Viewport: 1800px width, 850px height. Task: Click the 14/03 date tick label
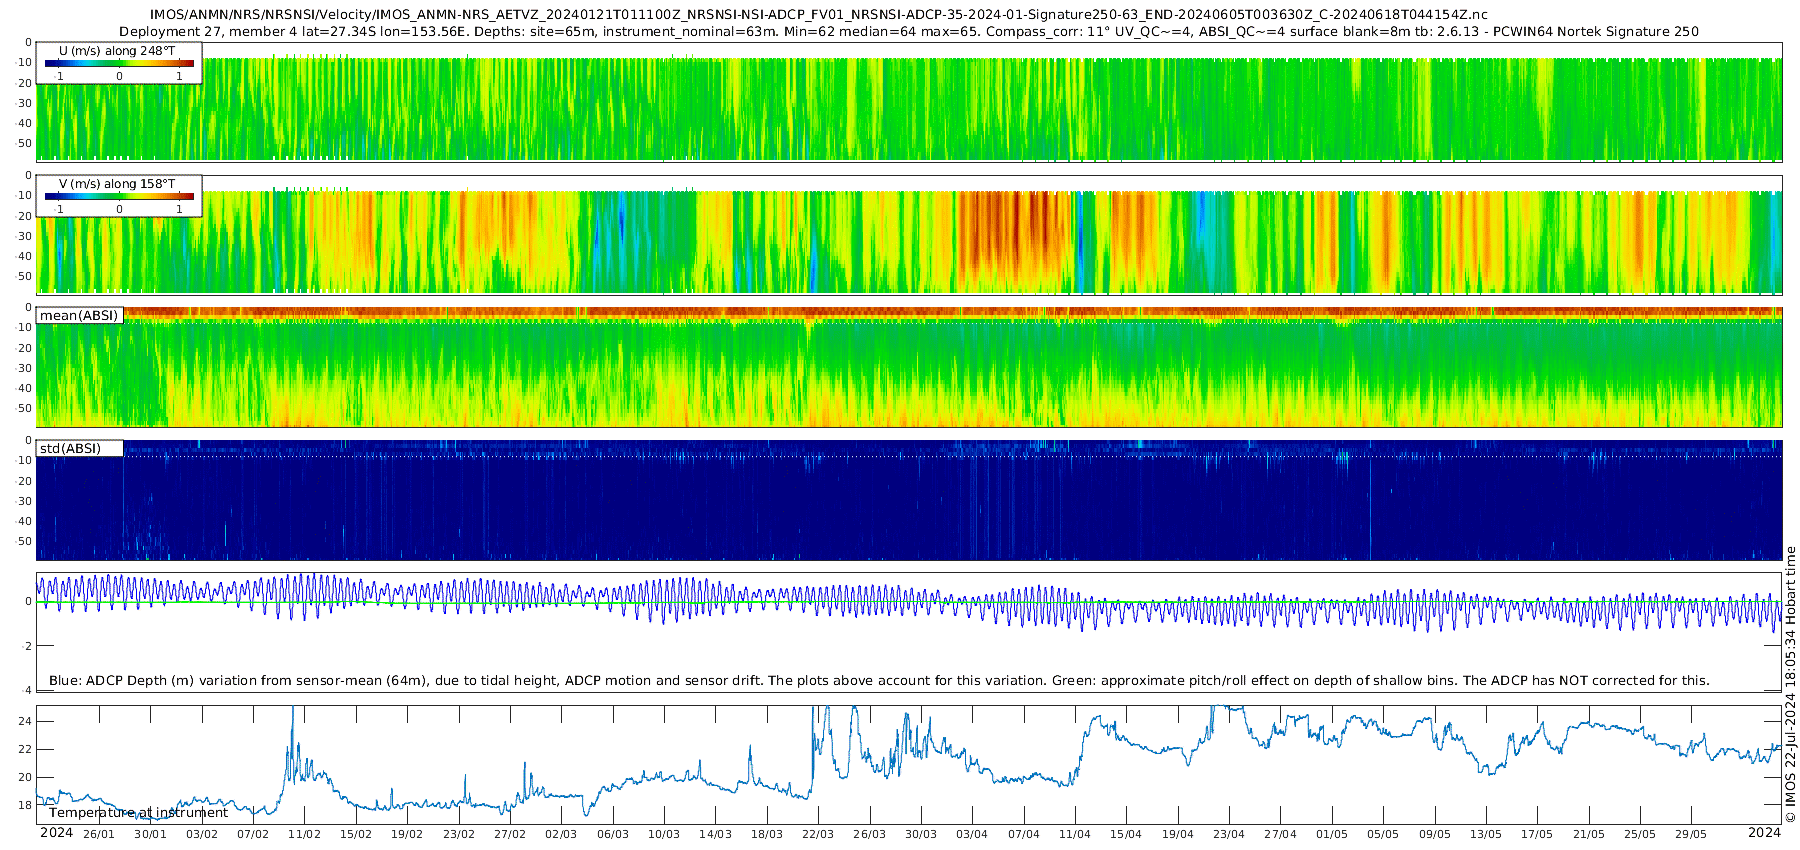coord(716,834)
